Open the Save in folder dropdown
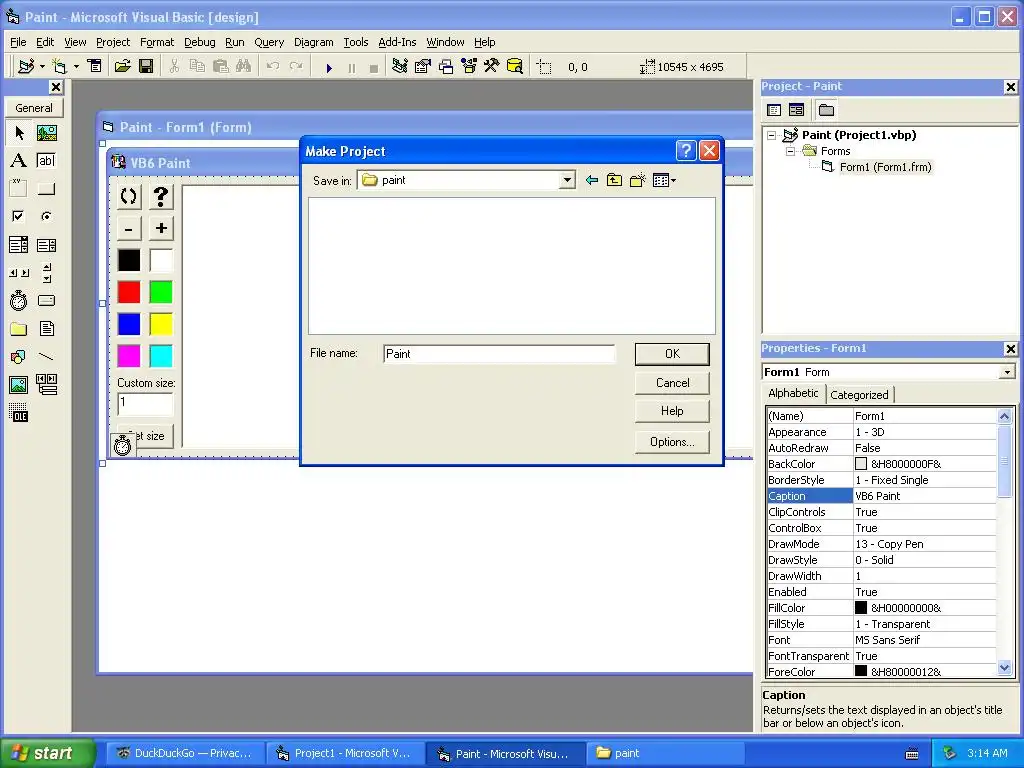Image resolution: width=1024 pixels, height=768 pixels. click(x=567, y=180)
